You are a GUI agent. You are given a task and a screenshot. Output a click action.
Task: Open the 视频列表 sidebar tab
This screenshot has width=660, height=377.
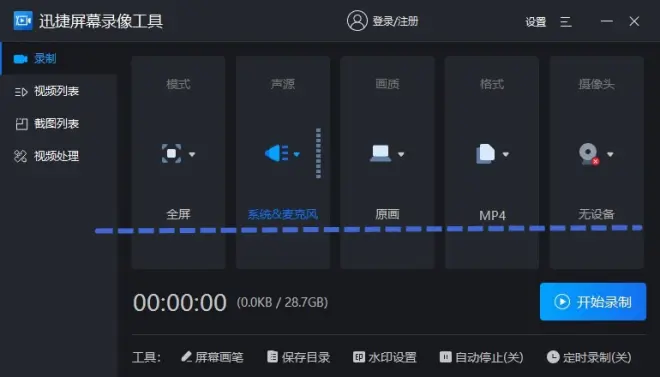pos(59,91)
